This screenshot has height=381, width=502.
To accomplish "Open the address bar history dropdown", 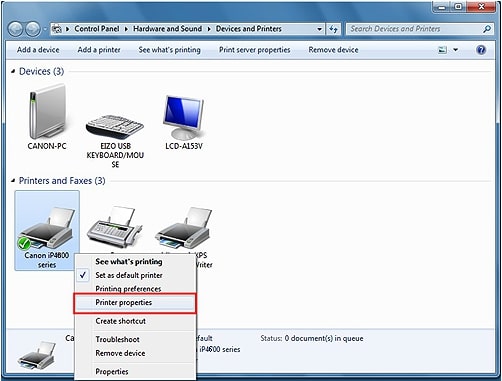I will point(319,29).
